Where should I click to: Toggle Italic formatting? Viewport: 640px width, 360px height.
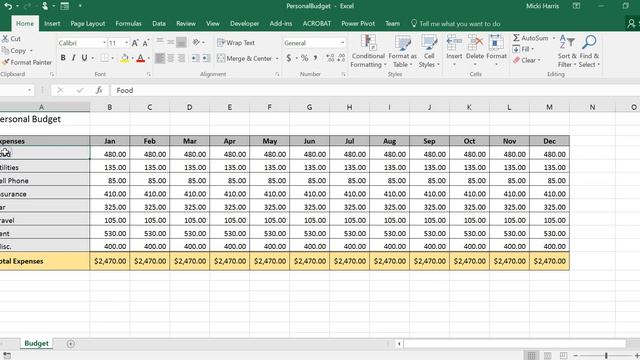coord(73,58)
